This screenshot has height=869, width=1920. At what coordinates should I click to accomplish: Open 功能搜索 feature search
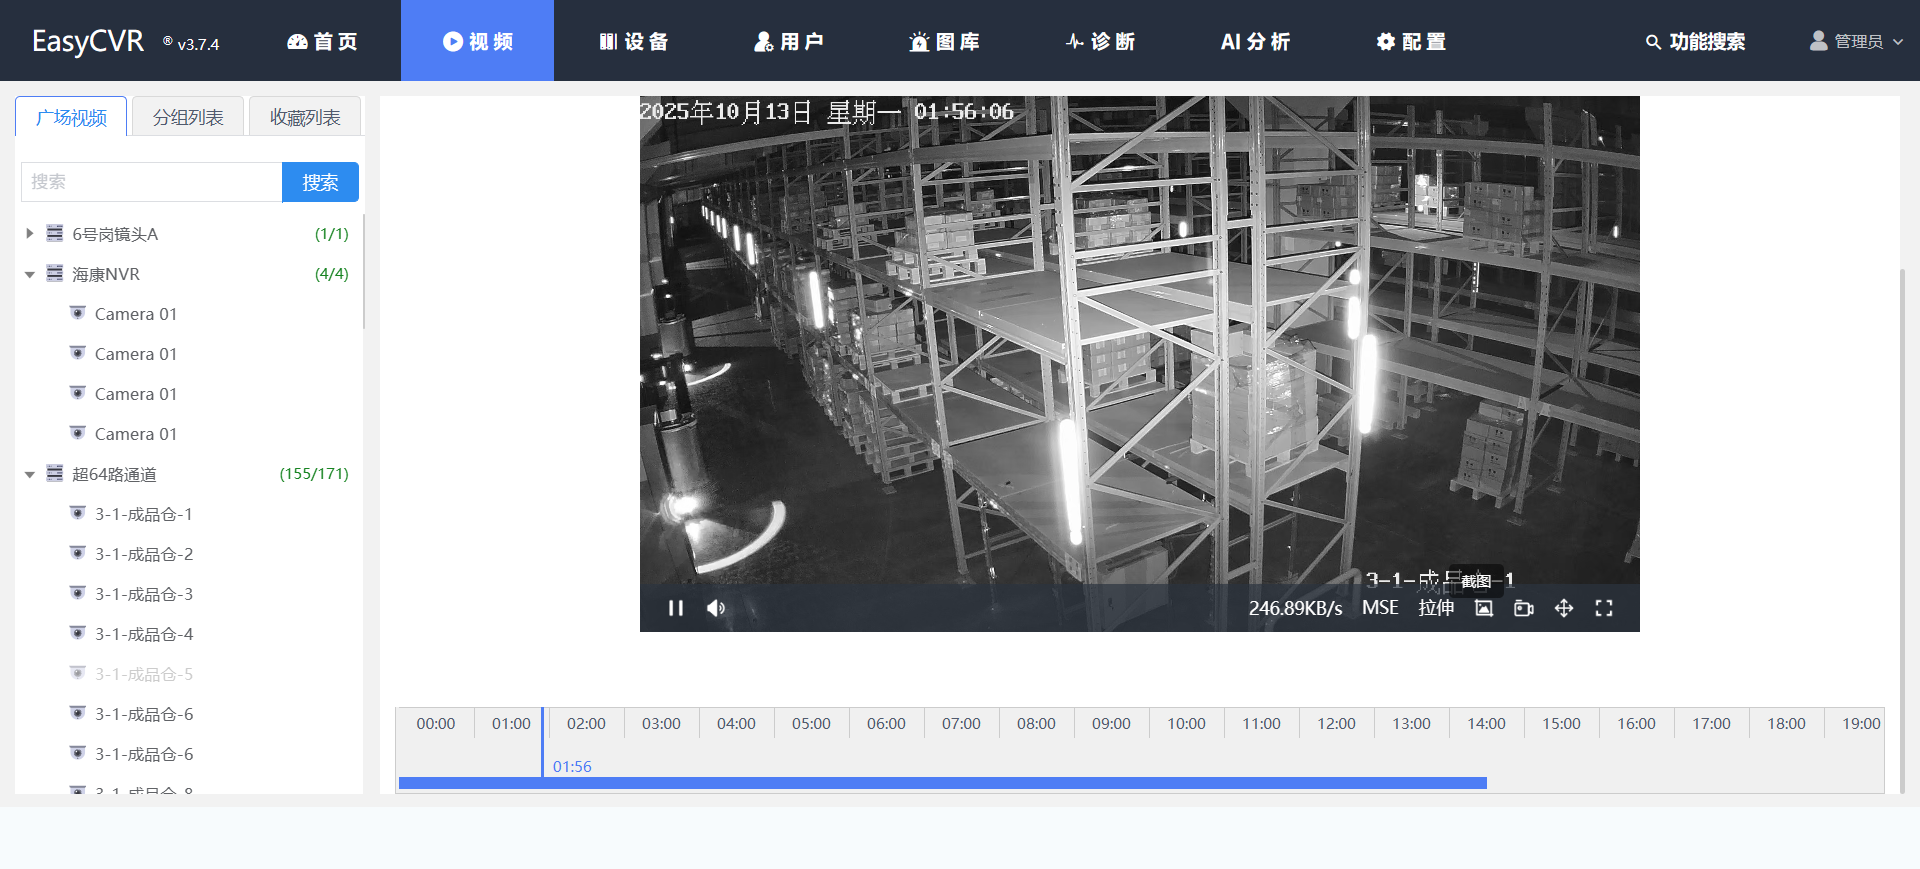(1695, 41)
